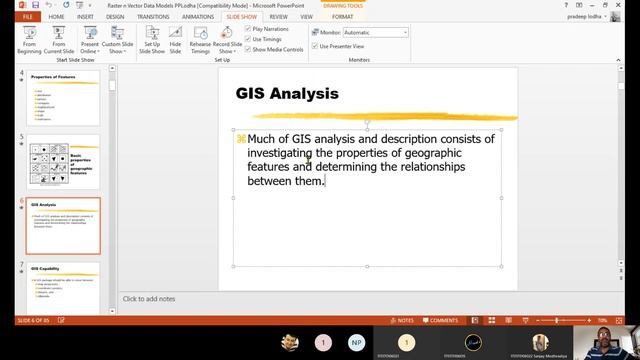
Task: Click the slide editor scroll down arrow
Action: (621, 263)
